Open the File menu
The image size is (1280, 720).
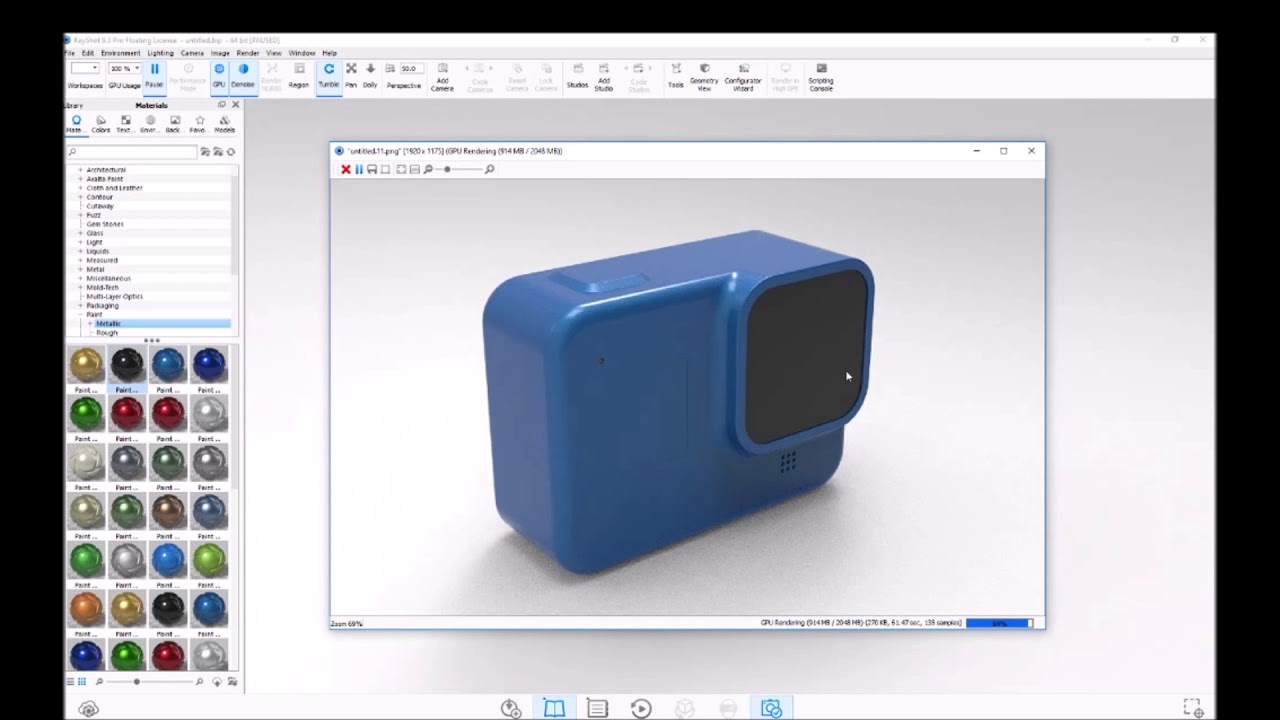pyautogui.click(x=70, y=53)
